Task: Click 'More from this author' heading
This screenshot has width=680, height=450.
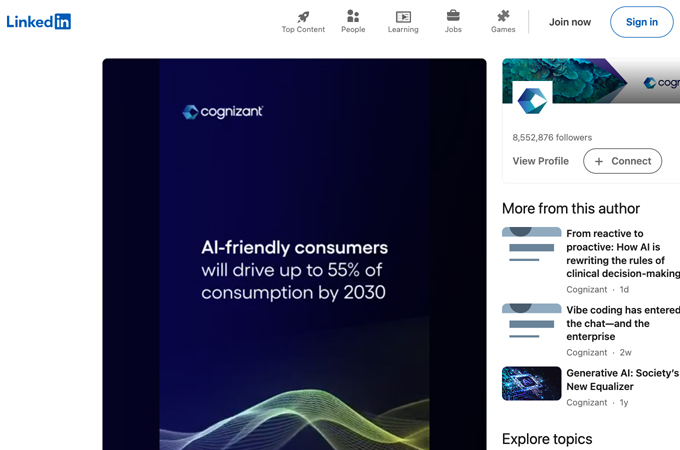Action: pyautogui.click(x=571, y=209)
